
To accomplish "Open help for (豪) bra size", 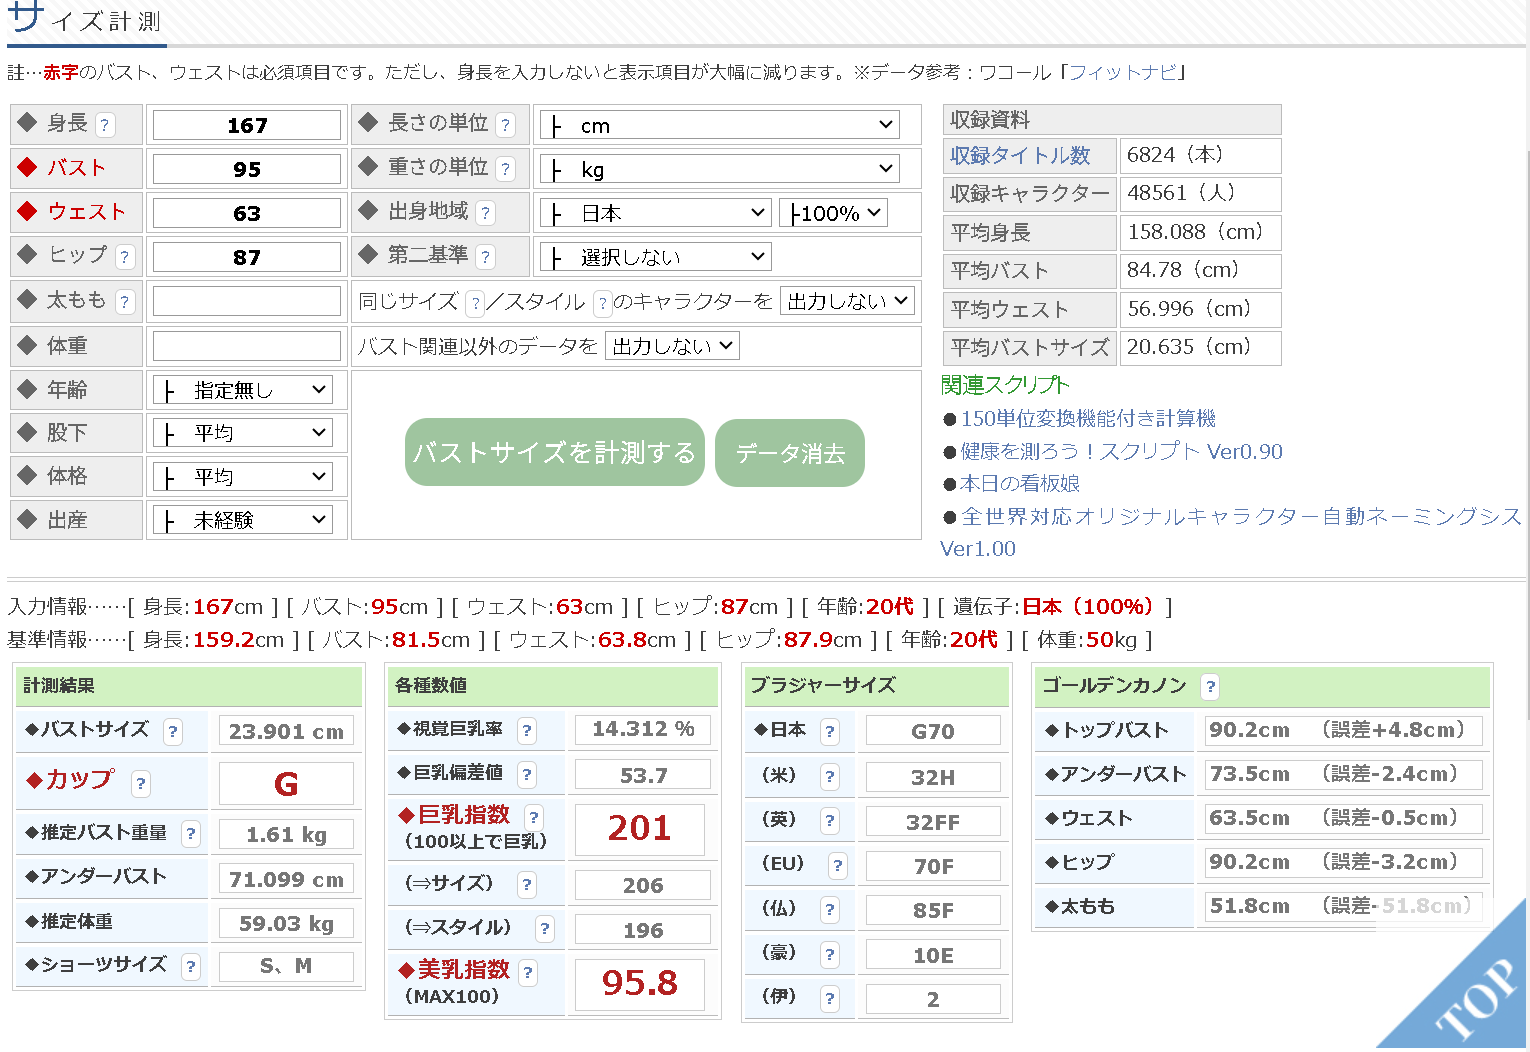I will 829,955.
